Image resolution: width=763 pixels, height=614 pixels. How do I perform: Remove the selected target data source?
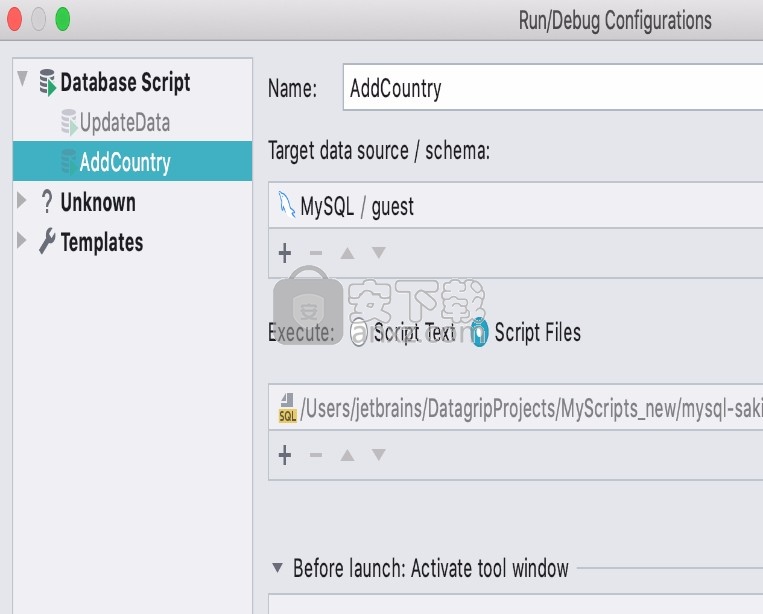click(x=316, y=253)
